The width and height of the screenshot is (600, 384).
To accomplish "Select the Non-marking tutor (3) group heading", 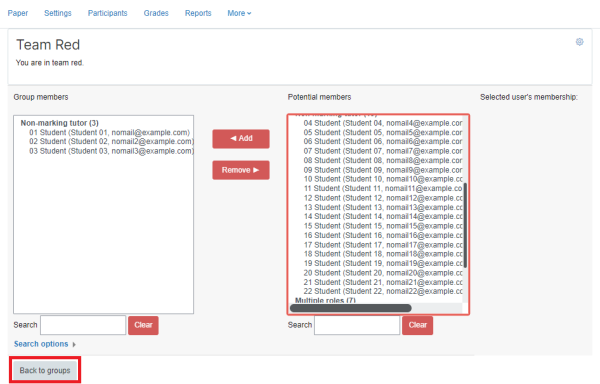I will (60, 123).
